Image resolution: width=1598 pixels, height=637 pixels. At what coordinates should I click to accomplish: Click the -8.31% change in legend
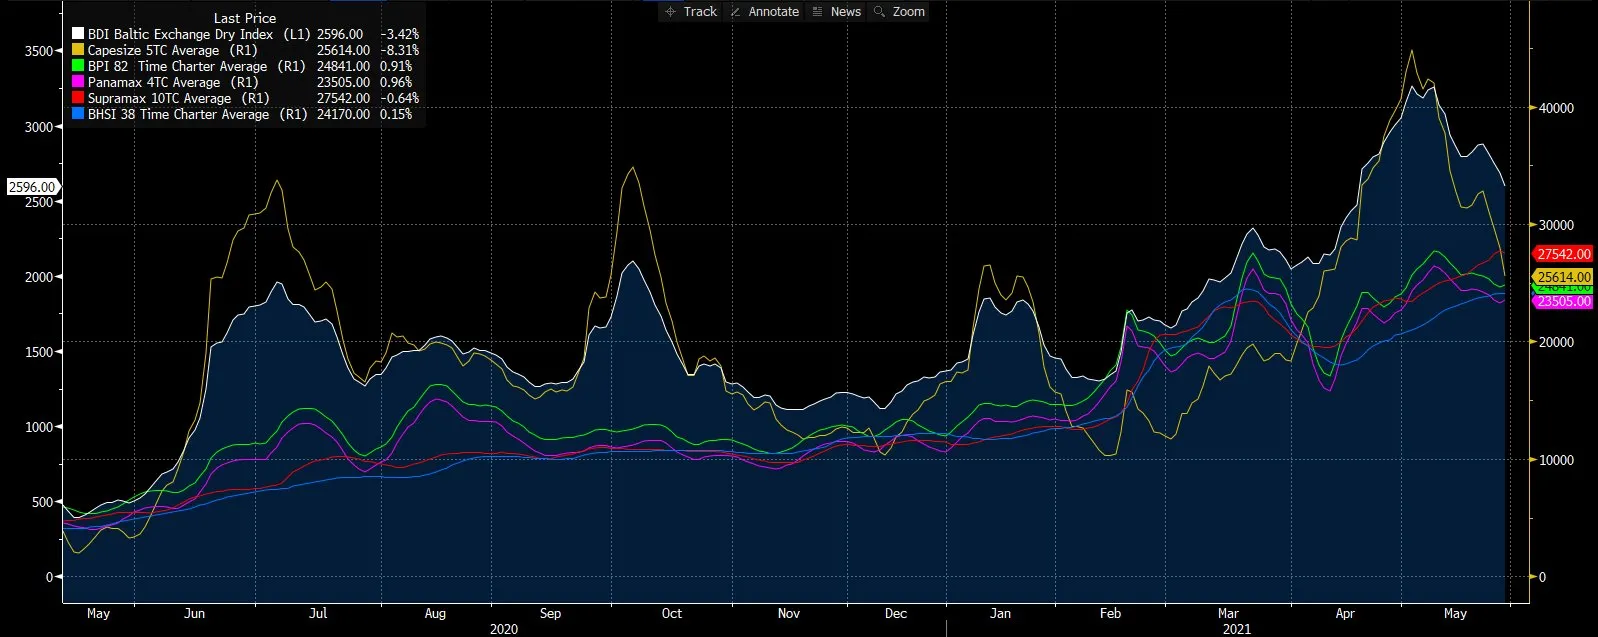(399, 50)
